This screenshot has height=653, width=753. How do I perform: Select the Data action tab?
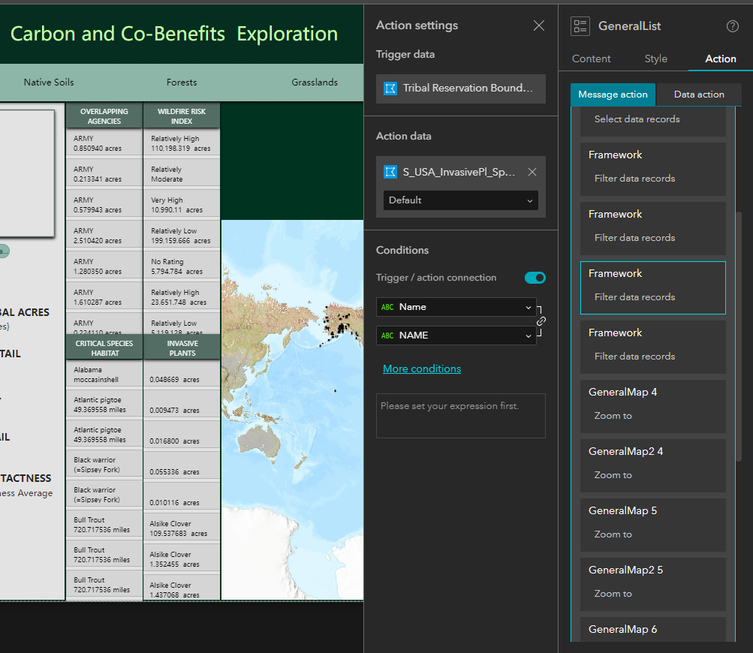point(698,95)
